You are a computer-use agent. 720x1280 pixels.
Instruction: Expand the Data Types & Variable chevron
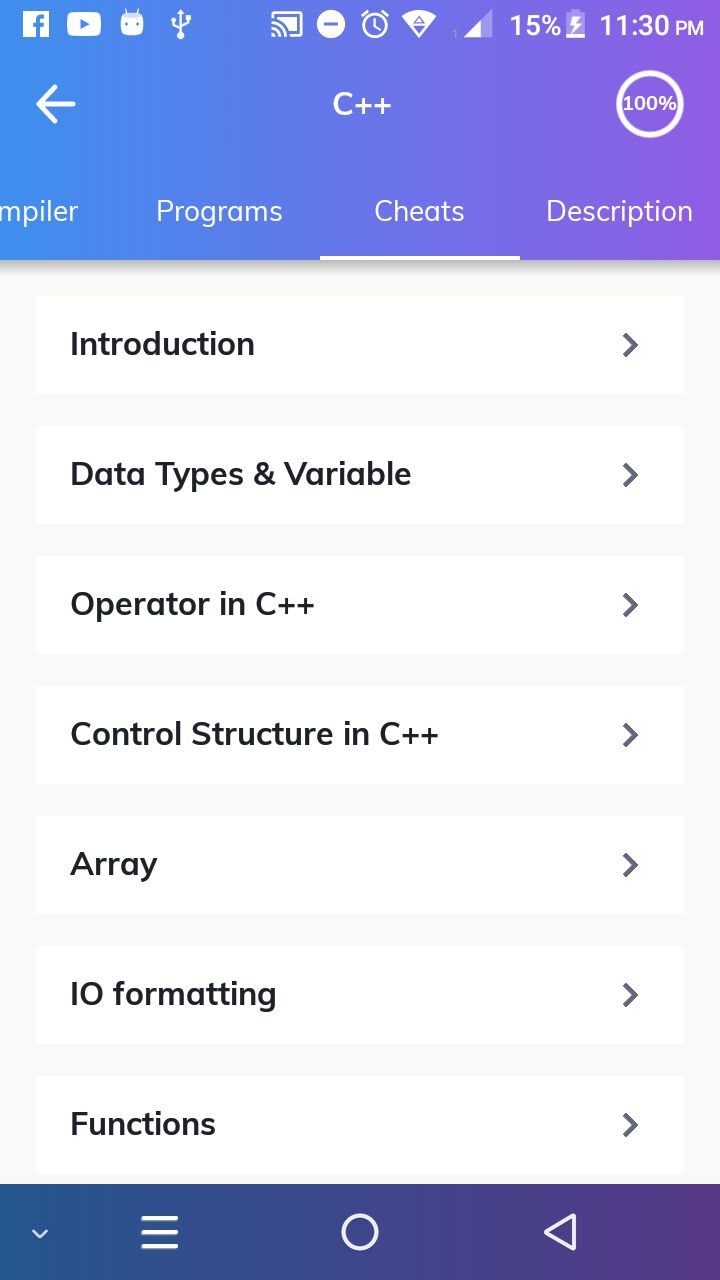click(x=630, y=475)
